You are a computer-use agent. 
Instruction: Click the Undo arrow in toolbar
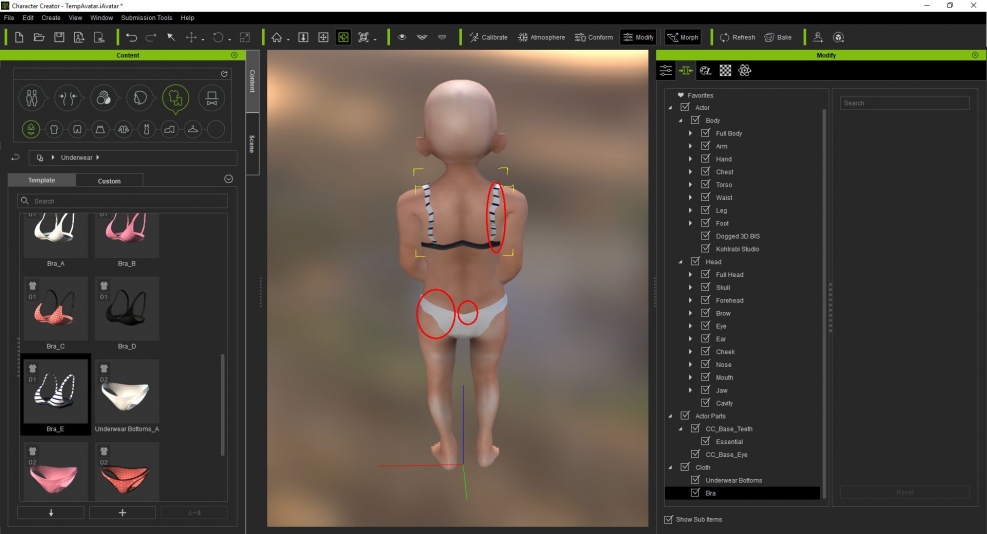pos(130,37)
